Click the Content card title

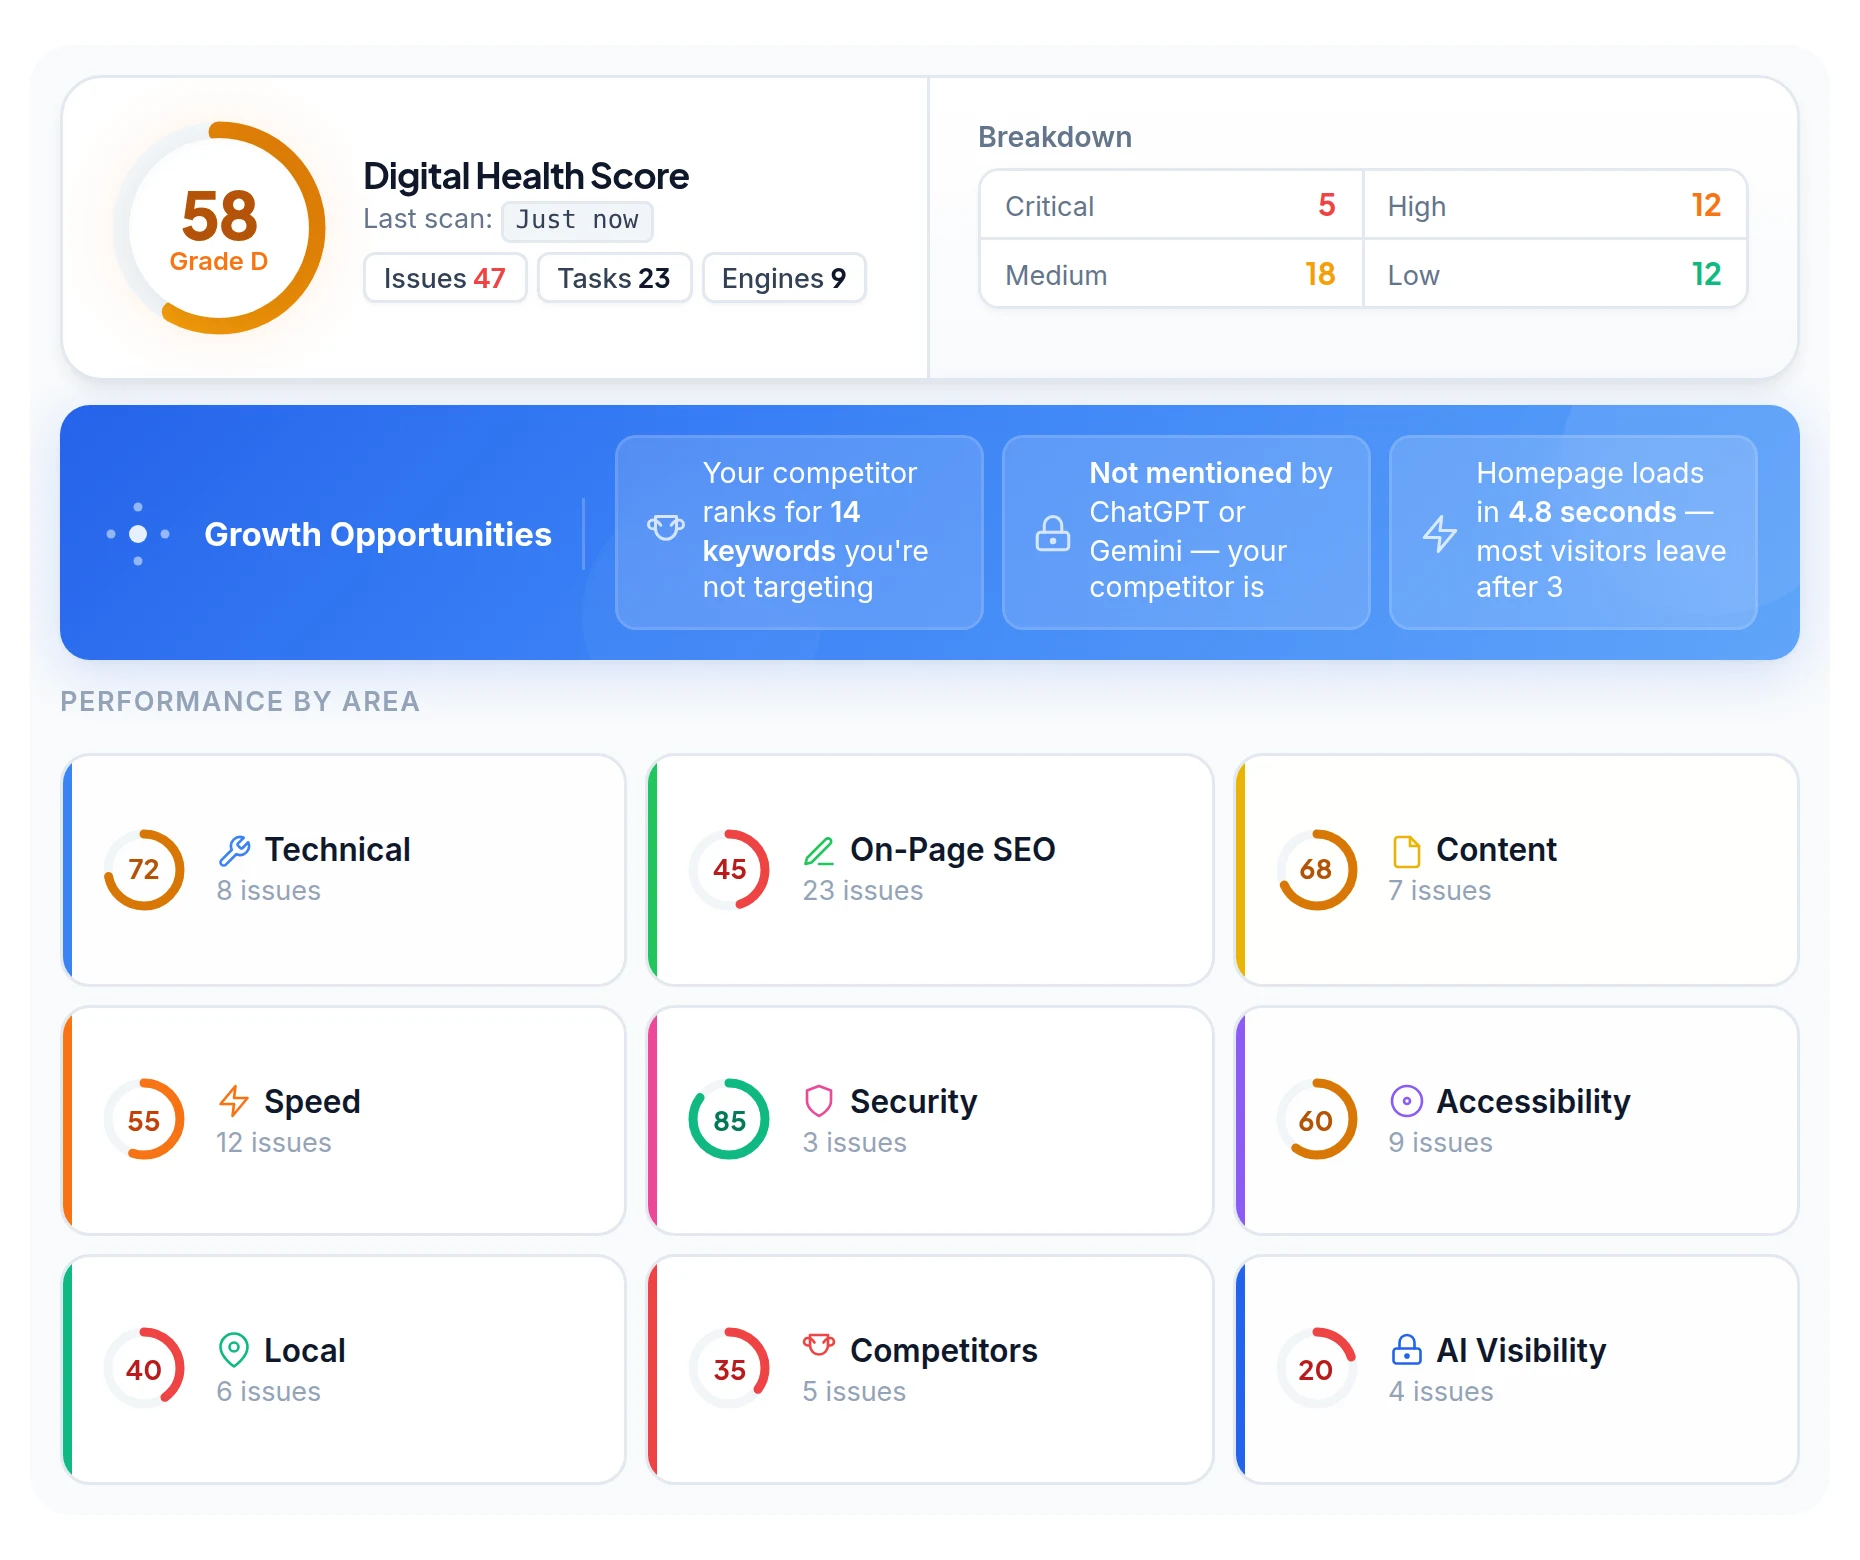(x=1496, y=850)
